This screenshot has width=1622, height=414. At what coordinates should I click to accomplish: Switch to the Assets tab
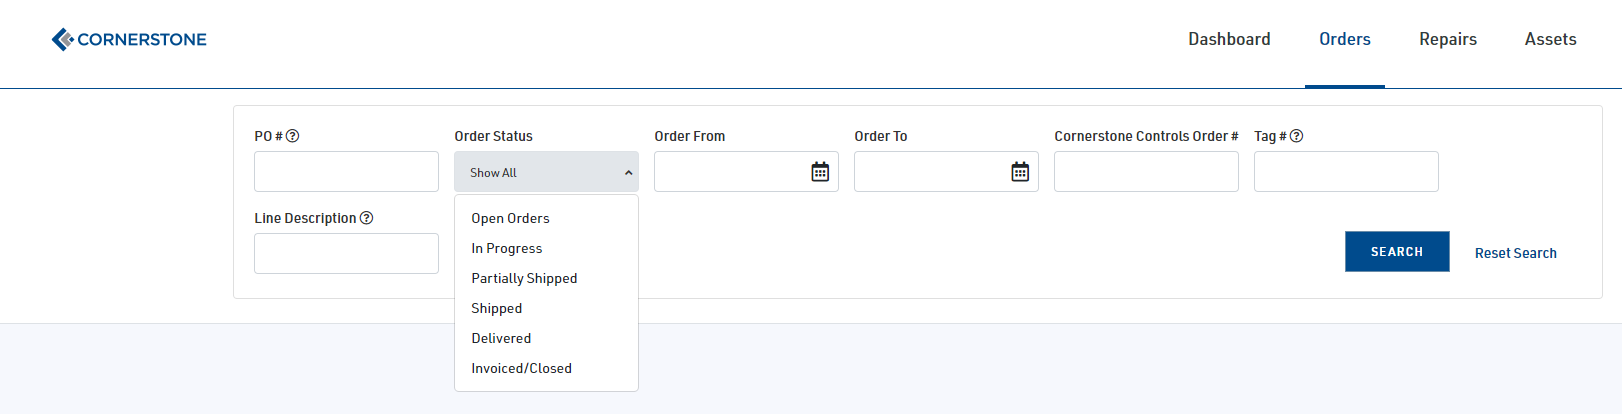coord(1550,39)
